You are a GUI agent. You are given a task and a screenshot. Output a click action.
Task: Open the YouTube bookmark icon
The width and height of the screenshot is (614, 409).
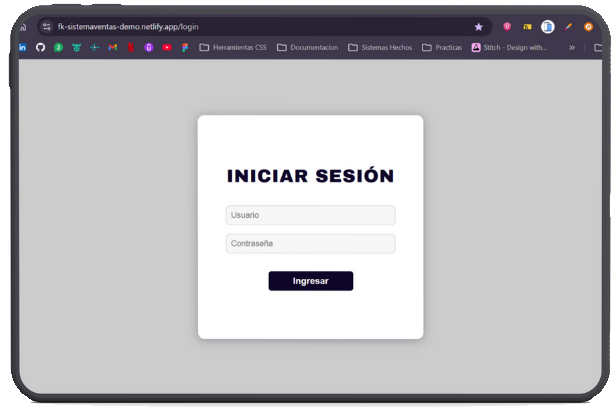pyautogui.click(x=167, y=47)
